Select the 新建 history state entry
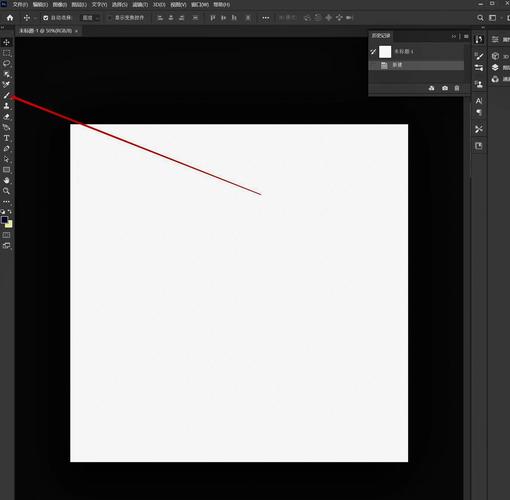Image resolution: width=510 pixels, height=500 pixels. tap(417, 65)
